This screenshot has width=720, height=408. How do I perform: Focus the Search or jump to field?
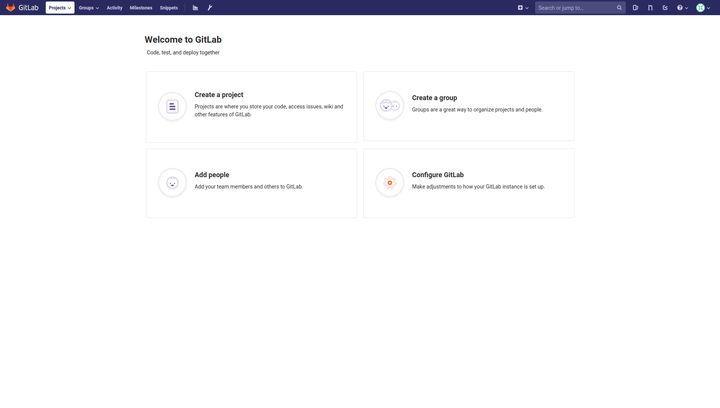580,8
